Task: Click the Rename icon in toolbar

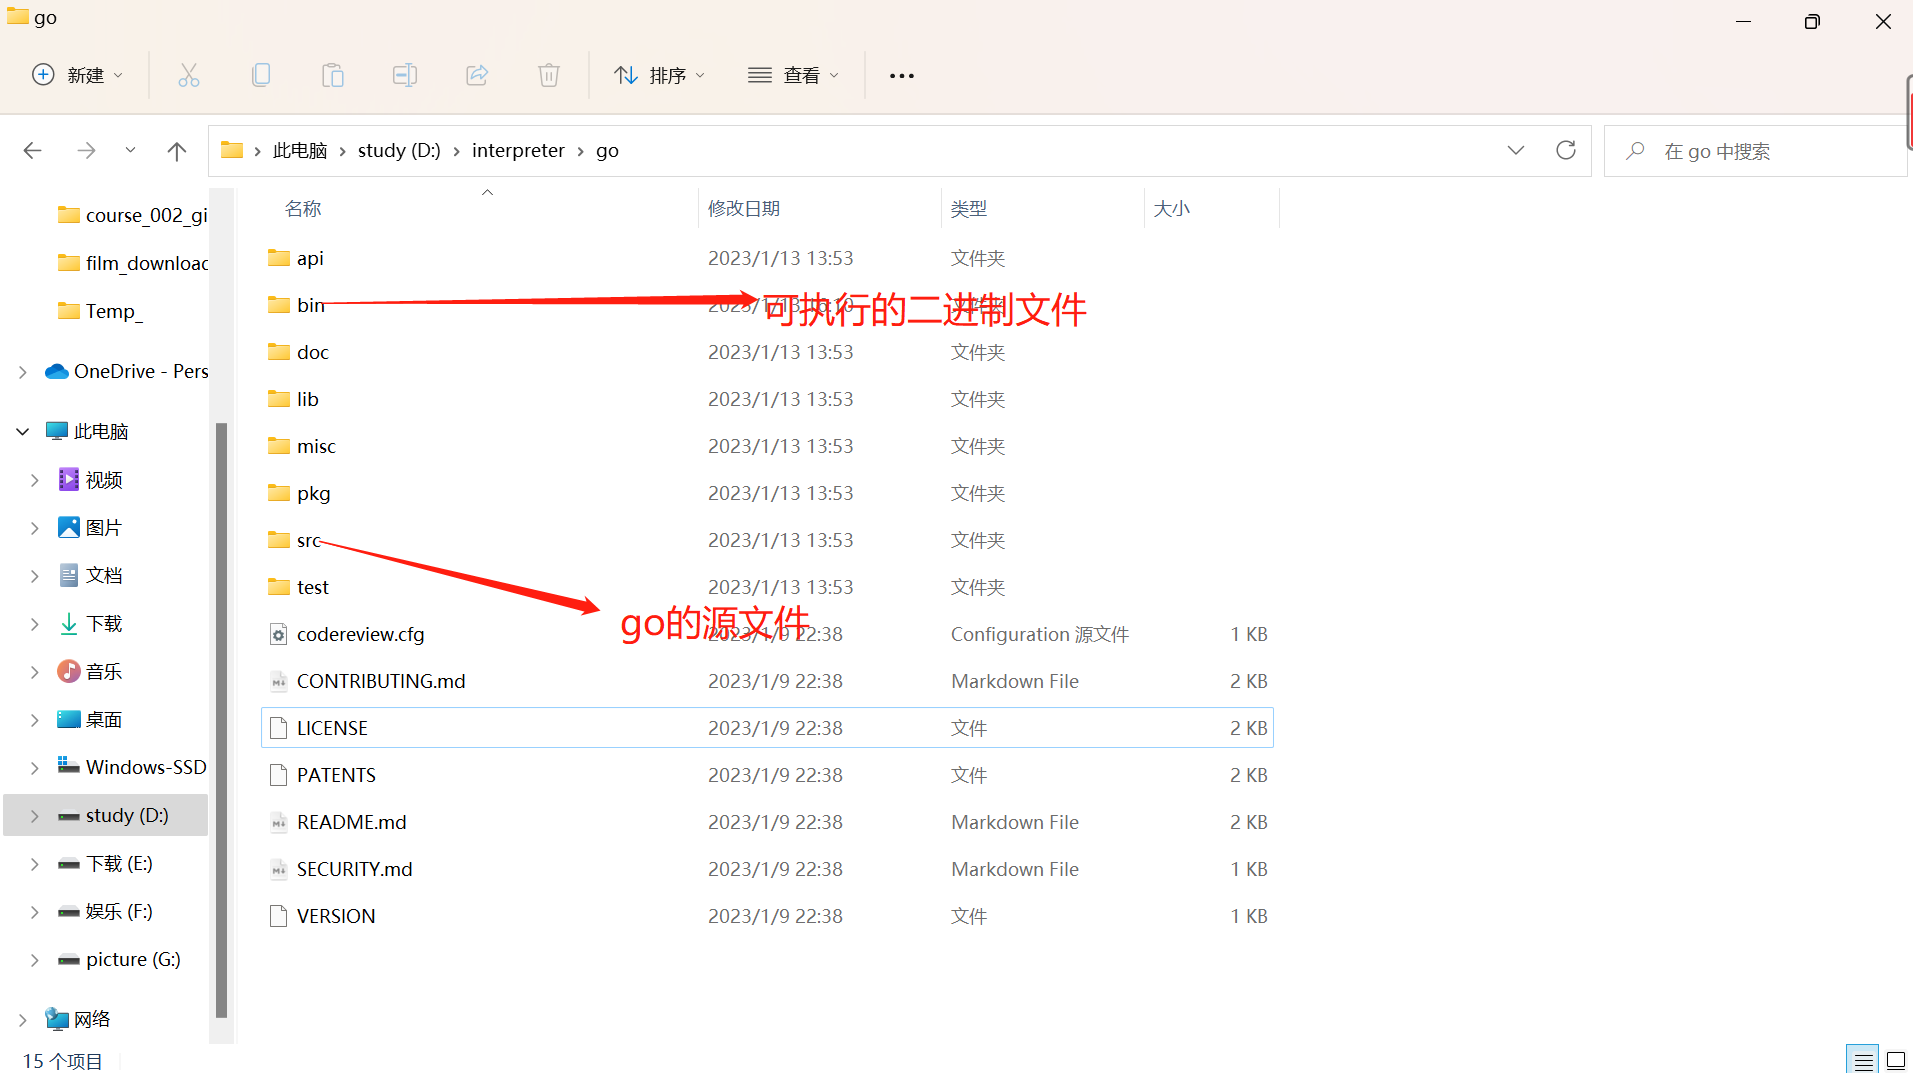Action: pyautogui.click(x=405, y=75)
